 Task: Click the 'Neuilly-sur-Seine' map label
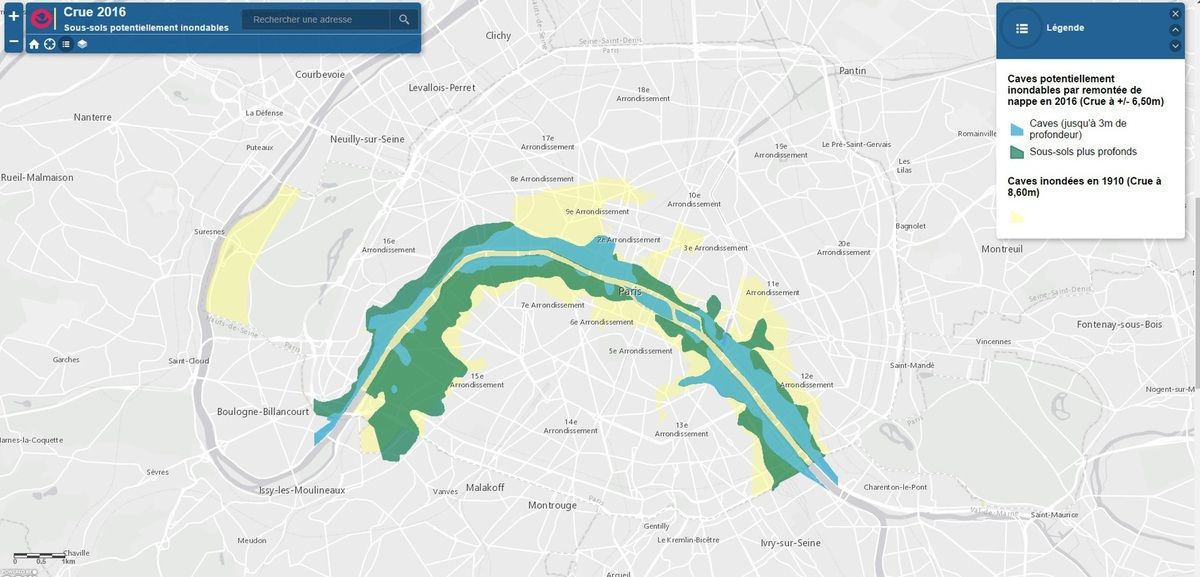tap(367, 139)
